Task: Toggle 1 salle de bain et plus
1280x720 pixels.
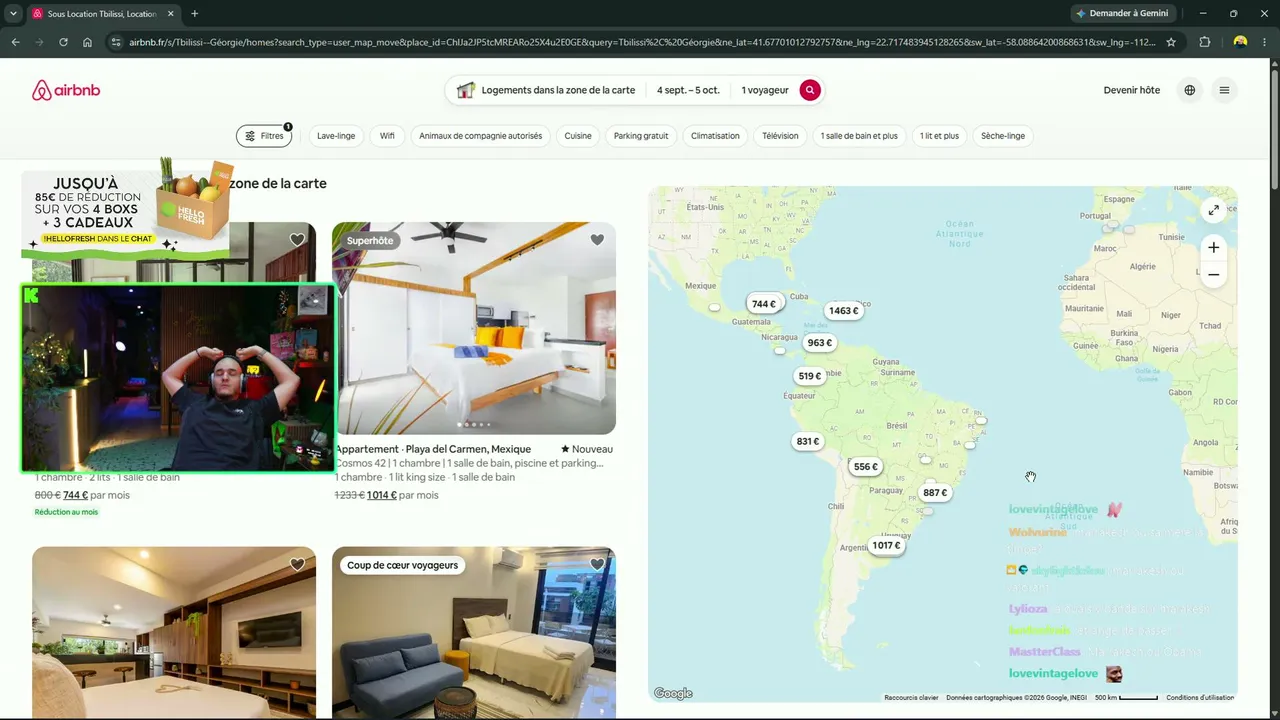Action: click(859, 136)
